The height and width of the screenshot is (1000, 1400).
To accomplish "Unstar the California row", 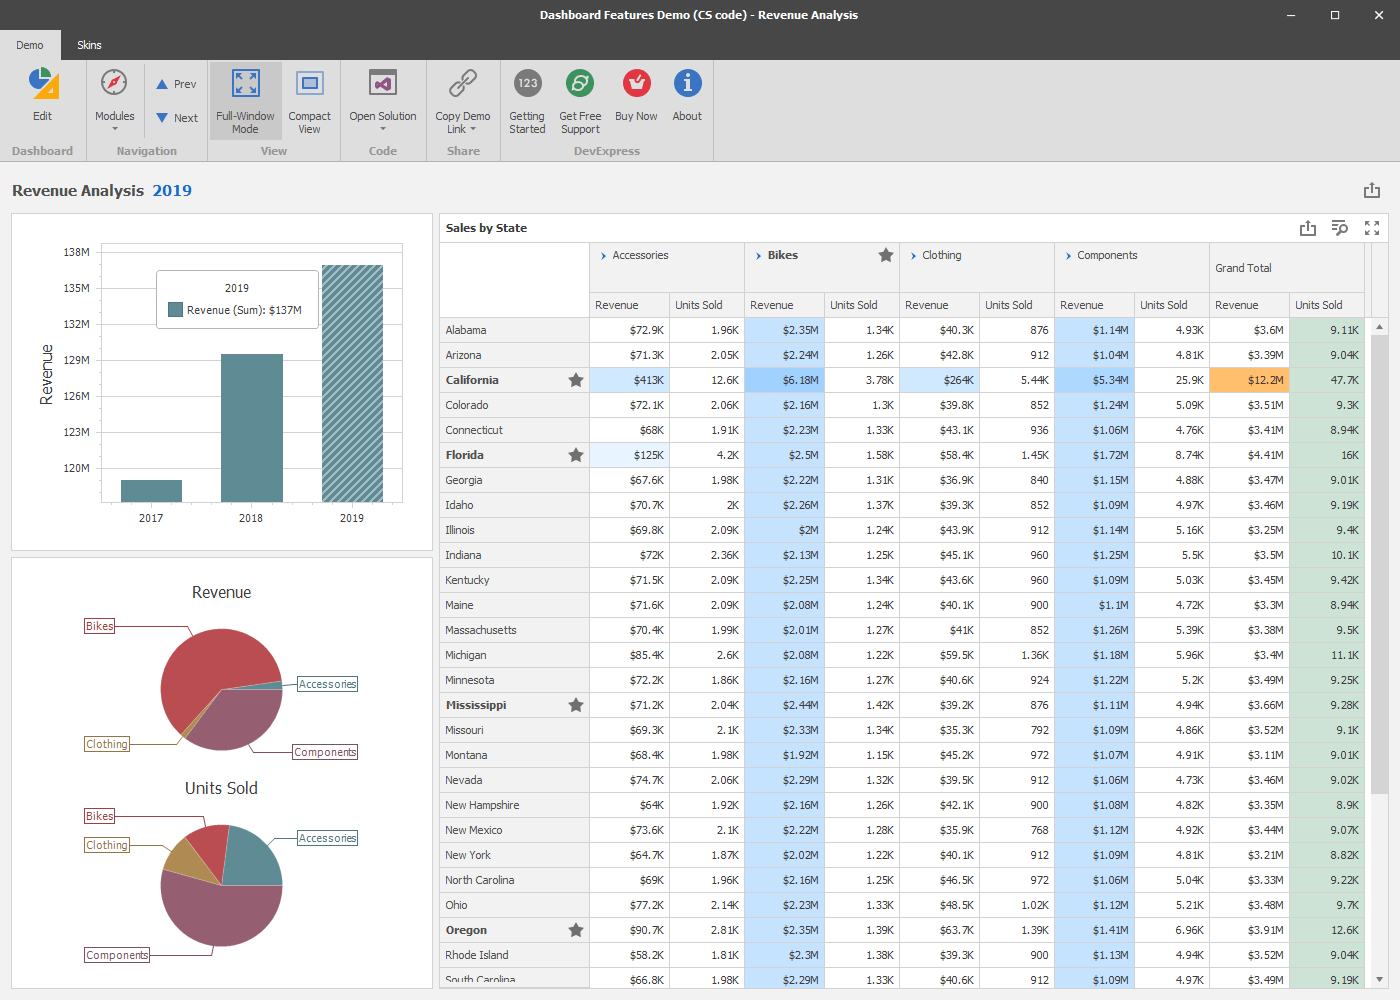I will pyautogui.click(x=576, y=380).
